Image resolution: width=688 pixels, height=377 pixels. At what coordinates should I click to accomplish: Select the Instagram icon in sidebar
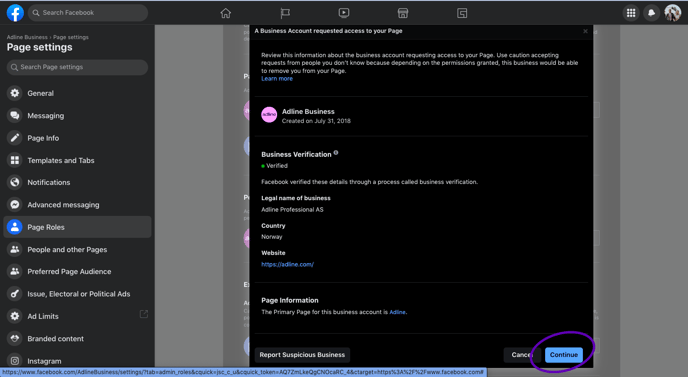coord(15,361)
